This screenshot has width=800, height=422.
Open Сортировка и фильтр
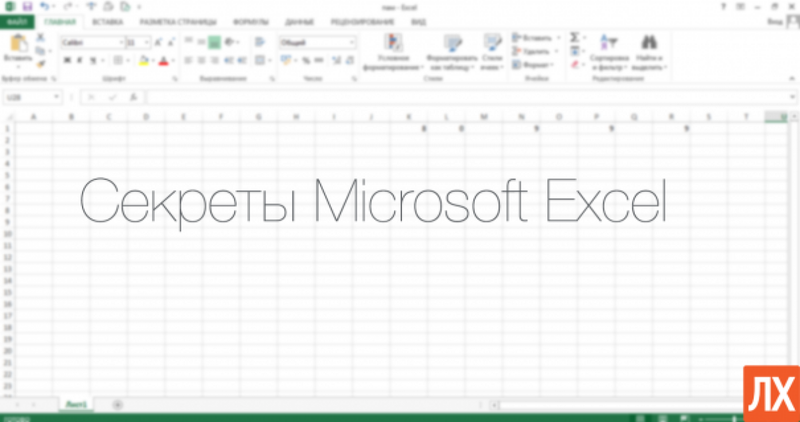610,53
